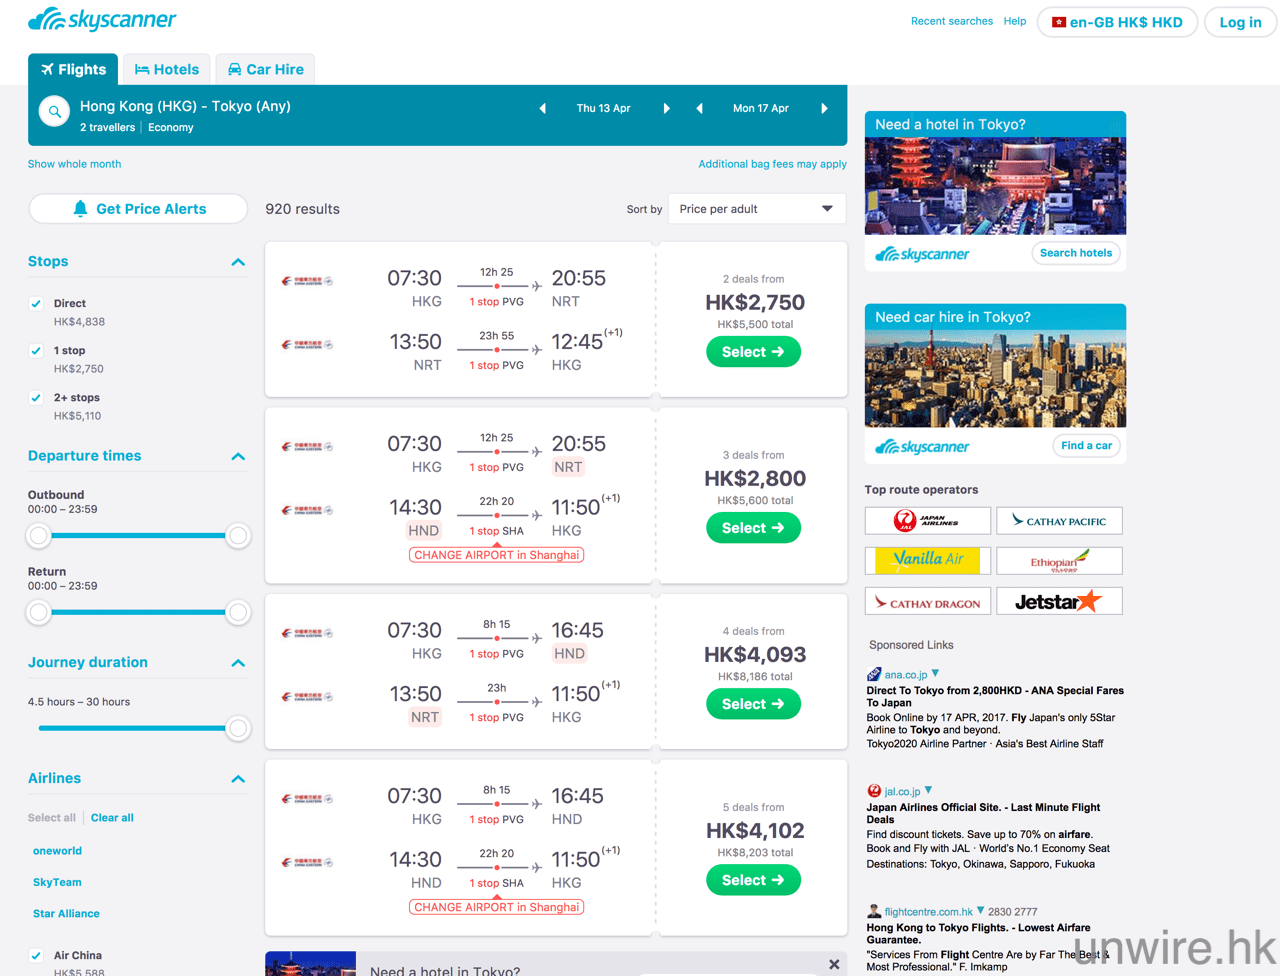
Task: Close the hotel banner at bottom
Action: 834,964
